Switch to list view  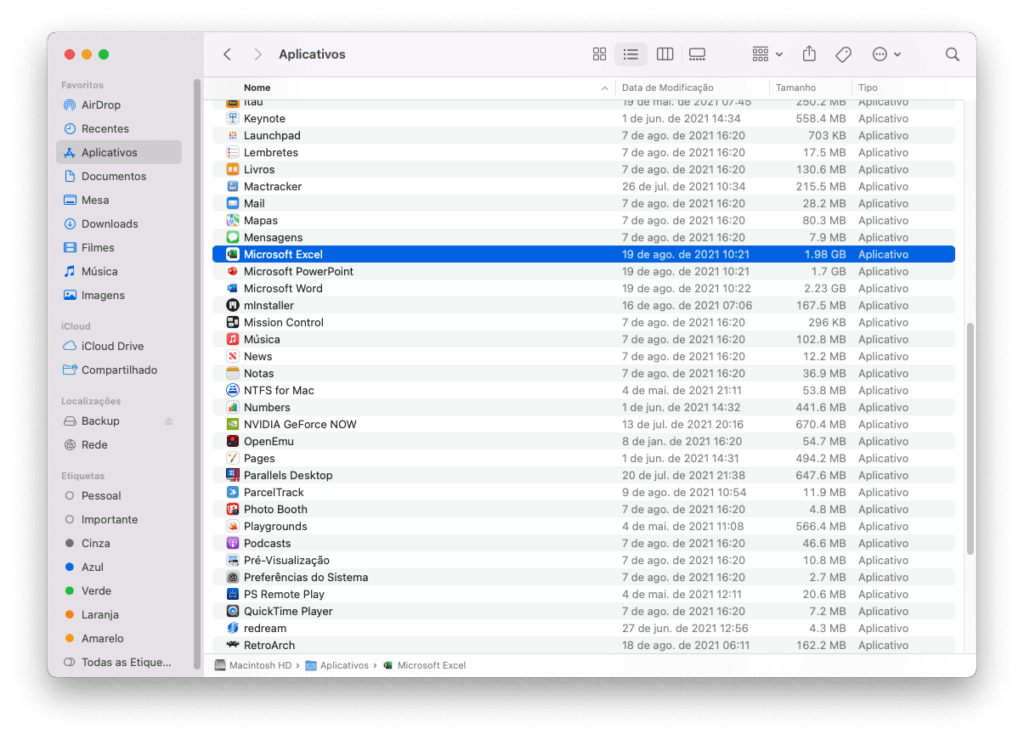click(x=631, y=54)
